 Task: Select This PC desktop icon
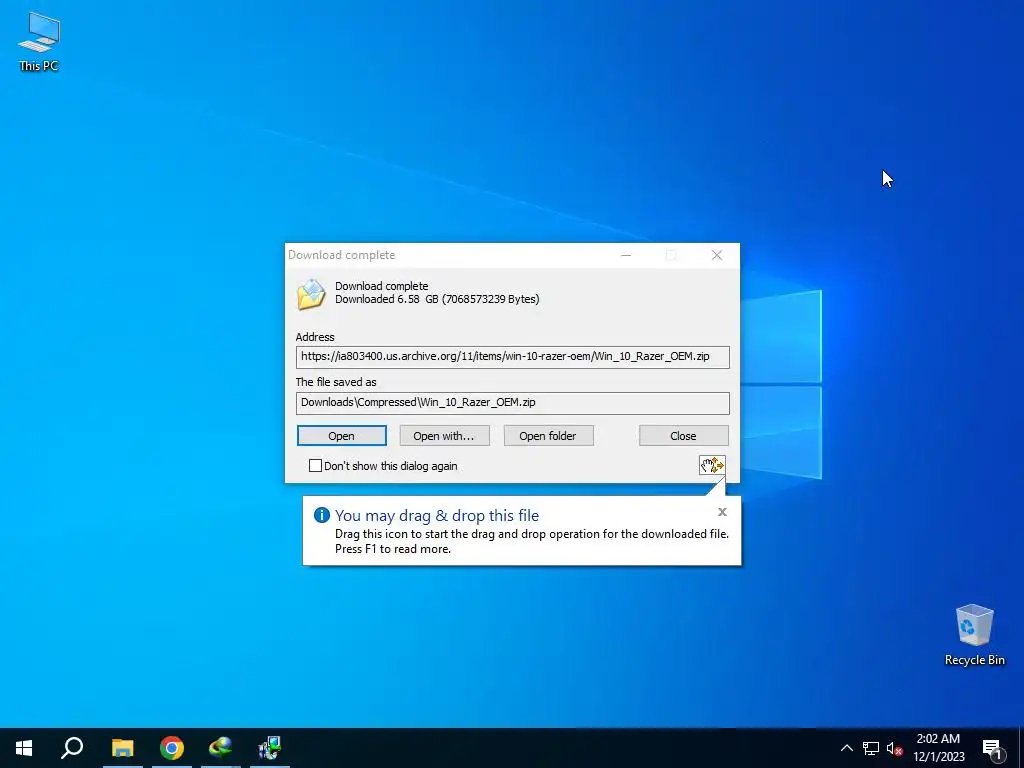click(39, 41)
